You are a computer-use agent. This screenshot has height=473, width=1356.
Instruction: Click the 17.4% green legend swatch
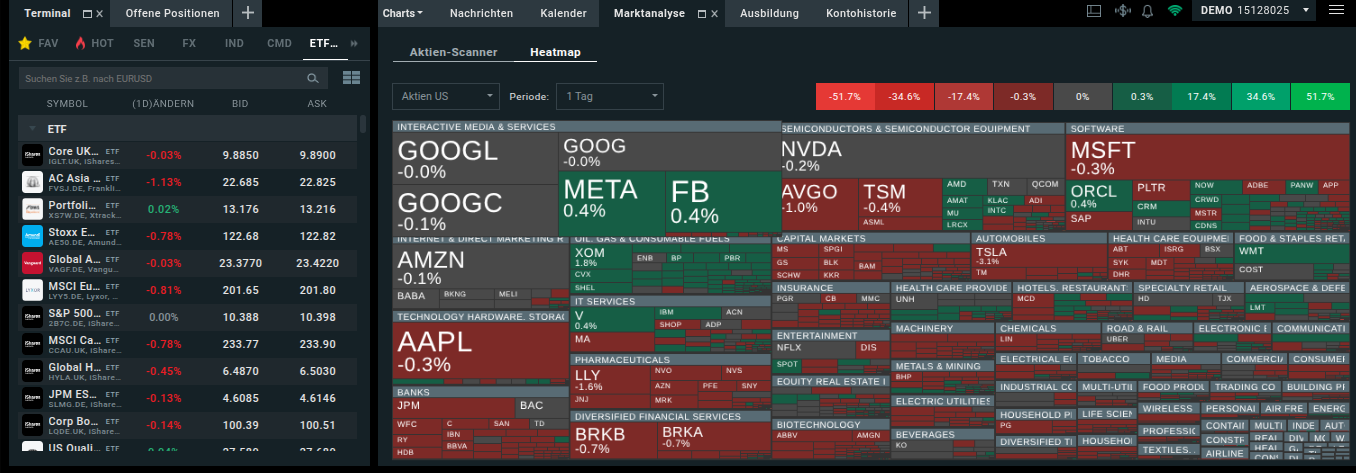(1201, 97)
